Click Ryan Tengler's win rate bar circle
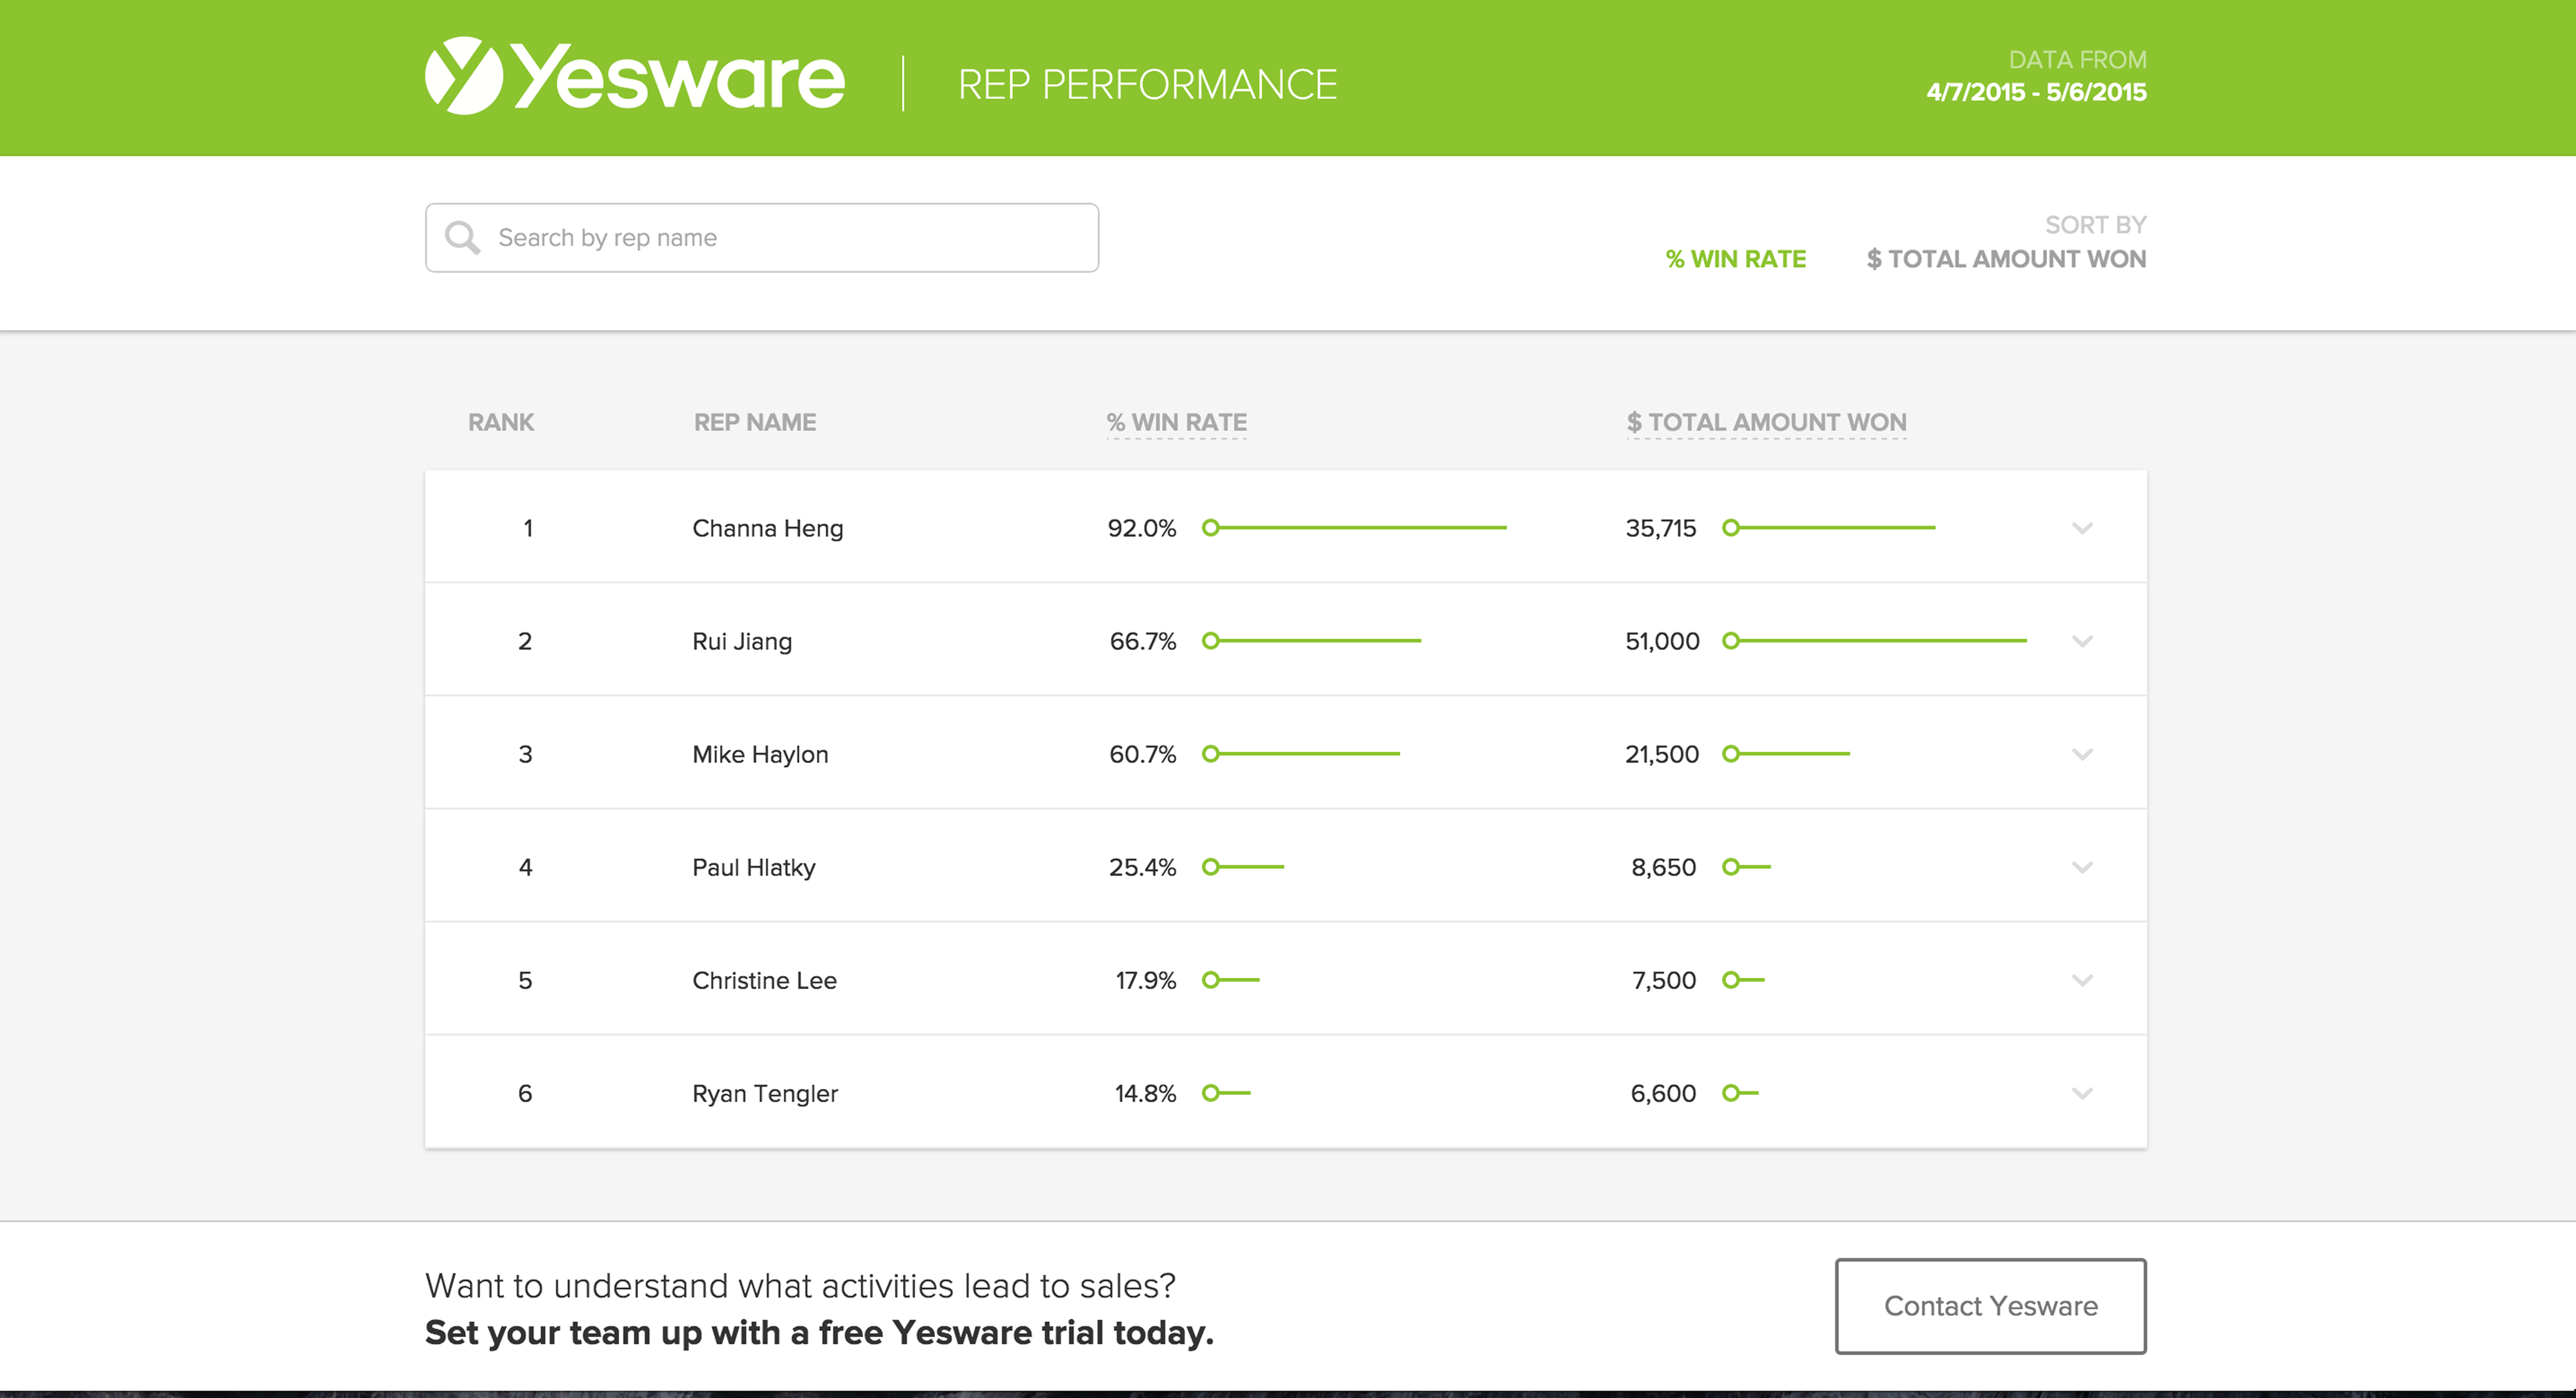 [1211, 1093]
